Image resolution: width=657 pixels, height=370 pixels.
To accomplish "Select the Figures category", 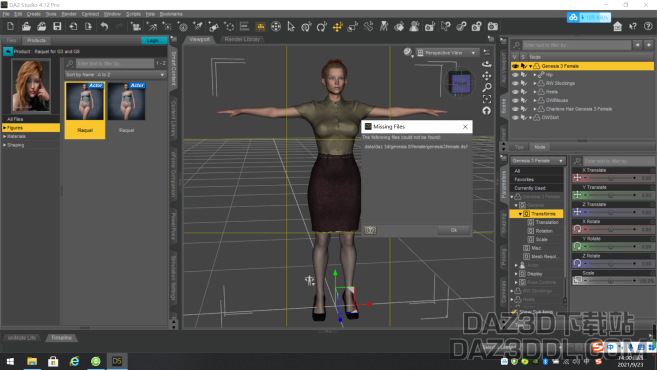I will [x=31, y=128].
